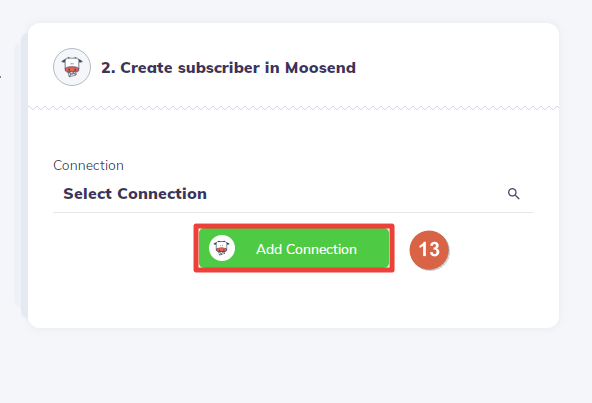Click the orange number 13 step badge
592x403 pixels.
[429, 250]
